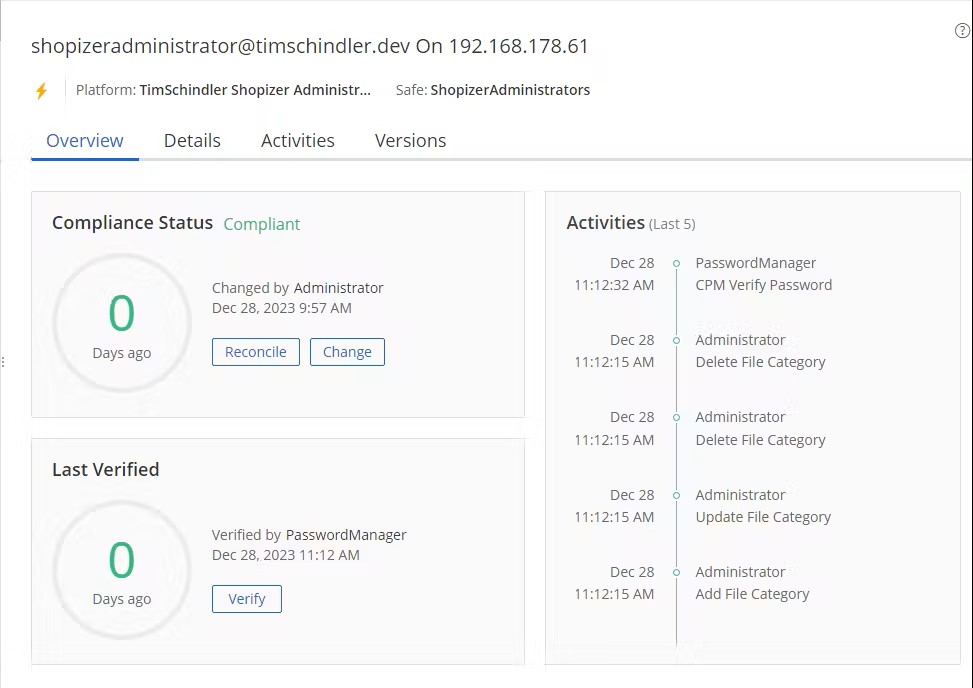Screen dimensions: 973x688
Task: Switch to the Versions tab
Action: 410,140
